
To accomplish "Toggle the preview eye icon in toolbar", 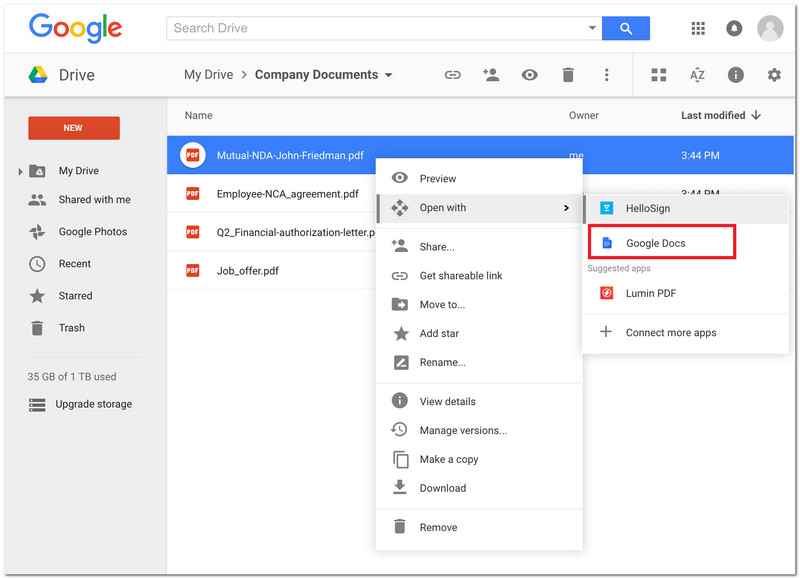I will [529, 75].
